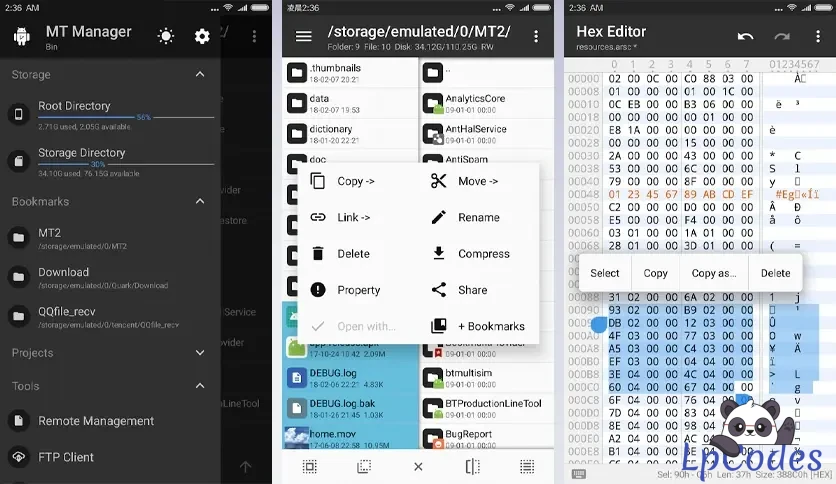Image resolution: width=836 pixels, height=484 pixels.
Task: Open the hamburger menu in file manager
Action: (304, 36)
